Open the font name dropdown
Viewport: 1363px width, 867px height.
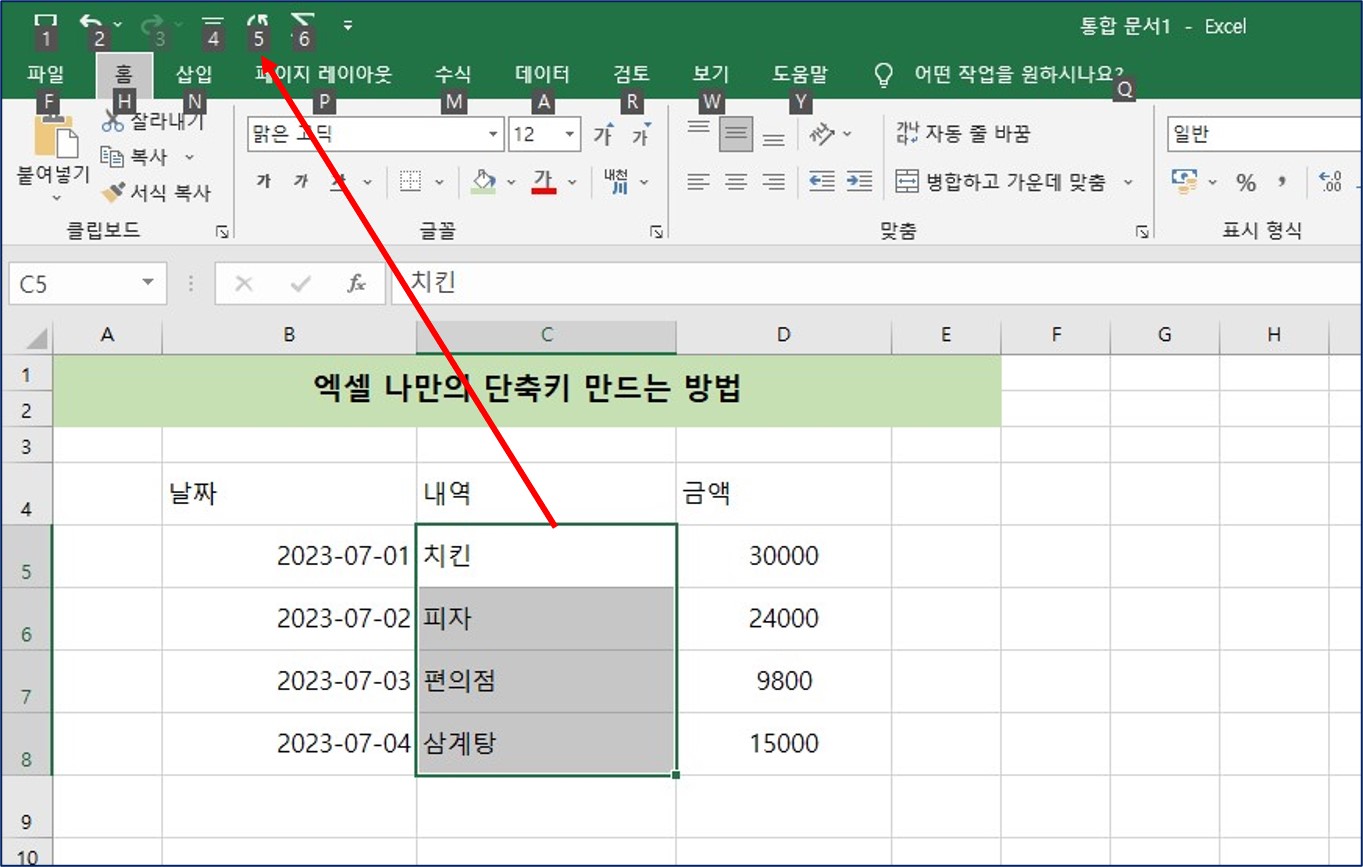(x=493, y=133)
